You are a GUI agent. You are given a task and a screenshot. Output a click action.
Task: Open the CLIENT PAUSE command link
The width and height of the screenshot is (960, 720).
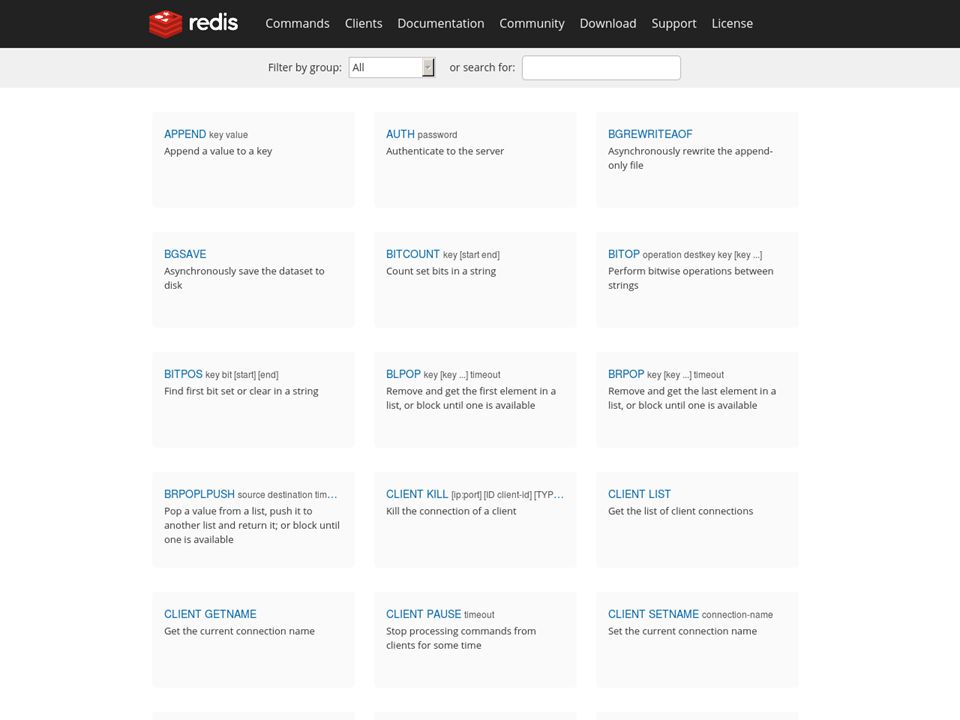tap(423, 614)
